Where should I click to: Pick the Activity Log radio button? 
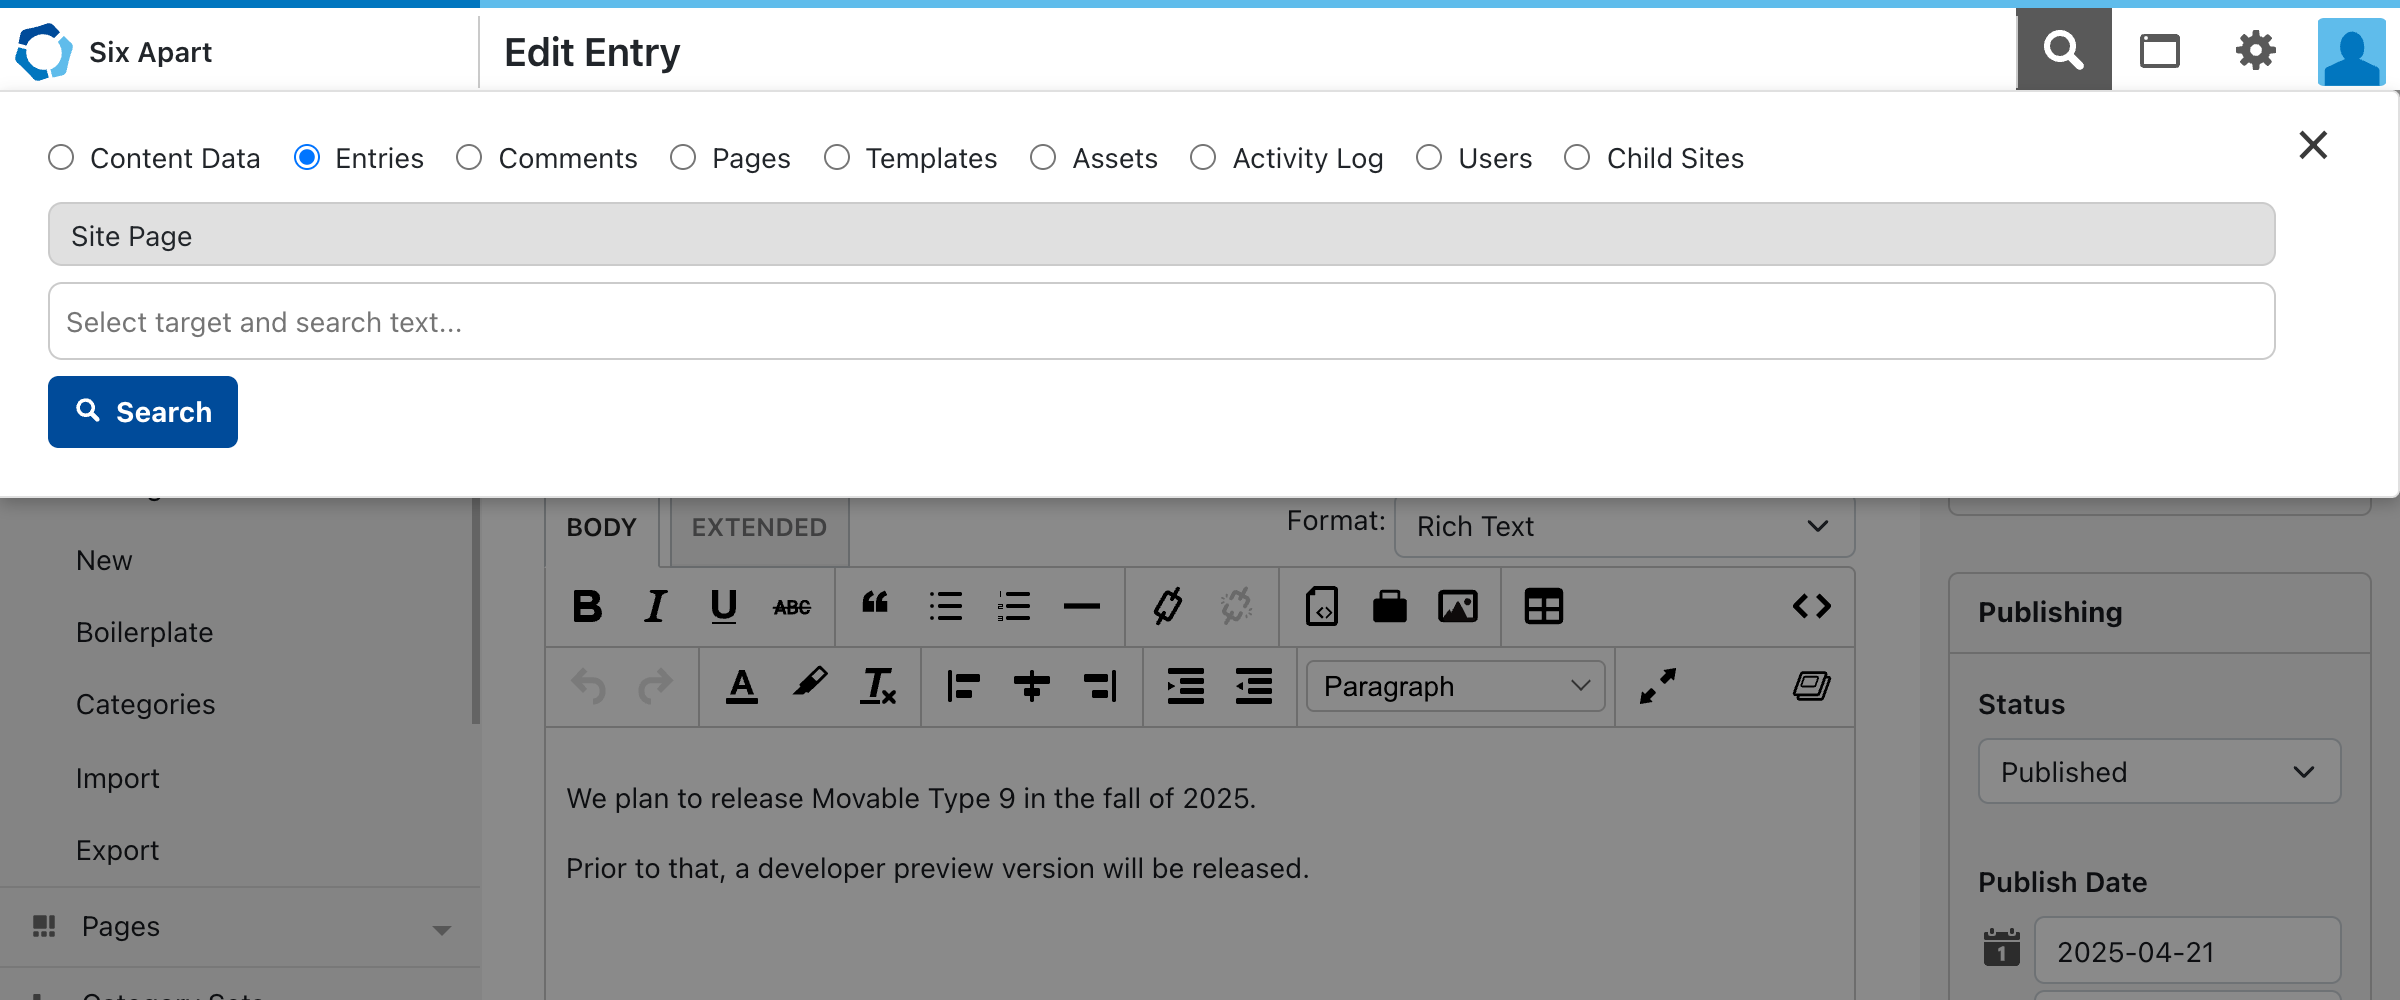click(x=1203, y=158)
